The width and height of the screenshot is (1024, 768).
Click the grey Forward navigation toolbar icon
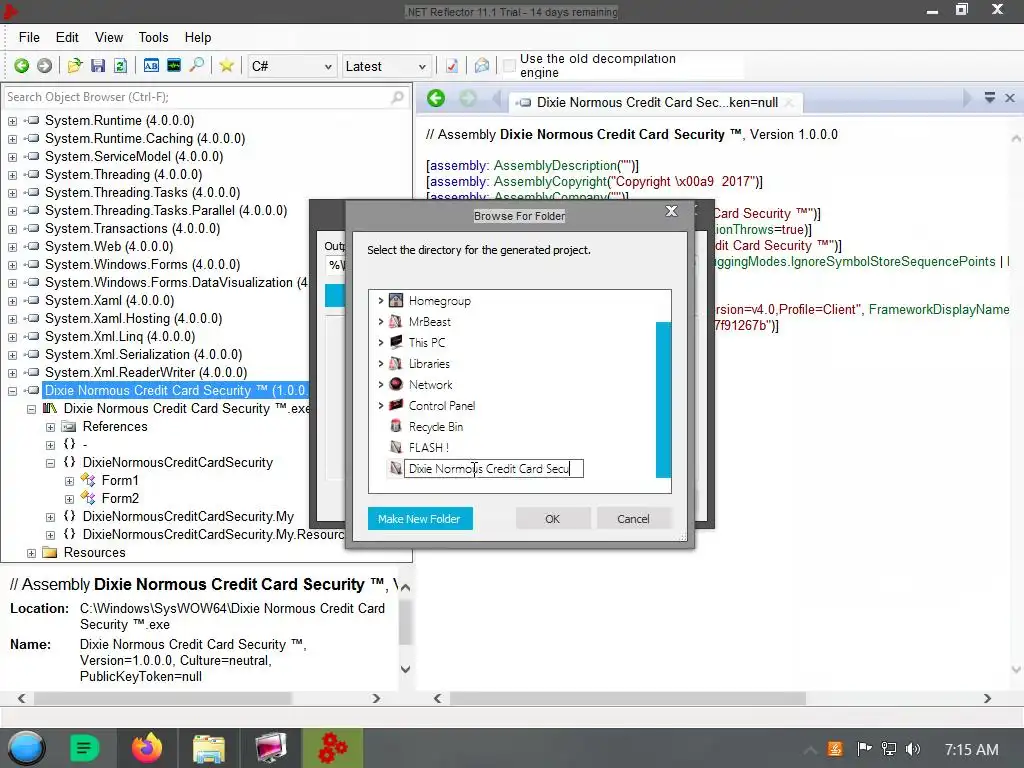[44, 66]
